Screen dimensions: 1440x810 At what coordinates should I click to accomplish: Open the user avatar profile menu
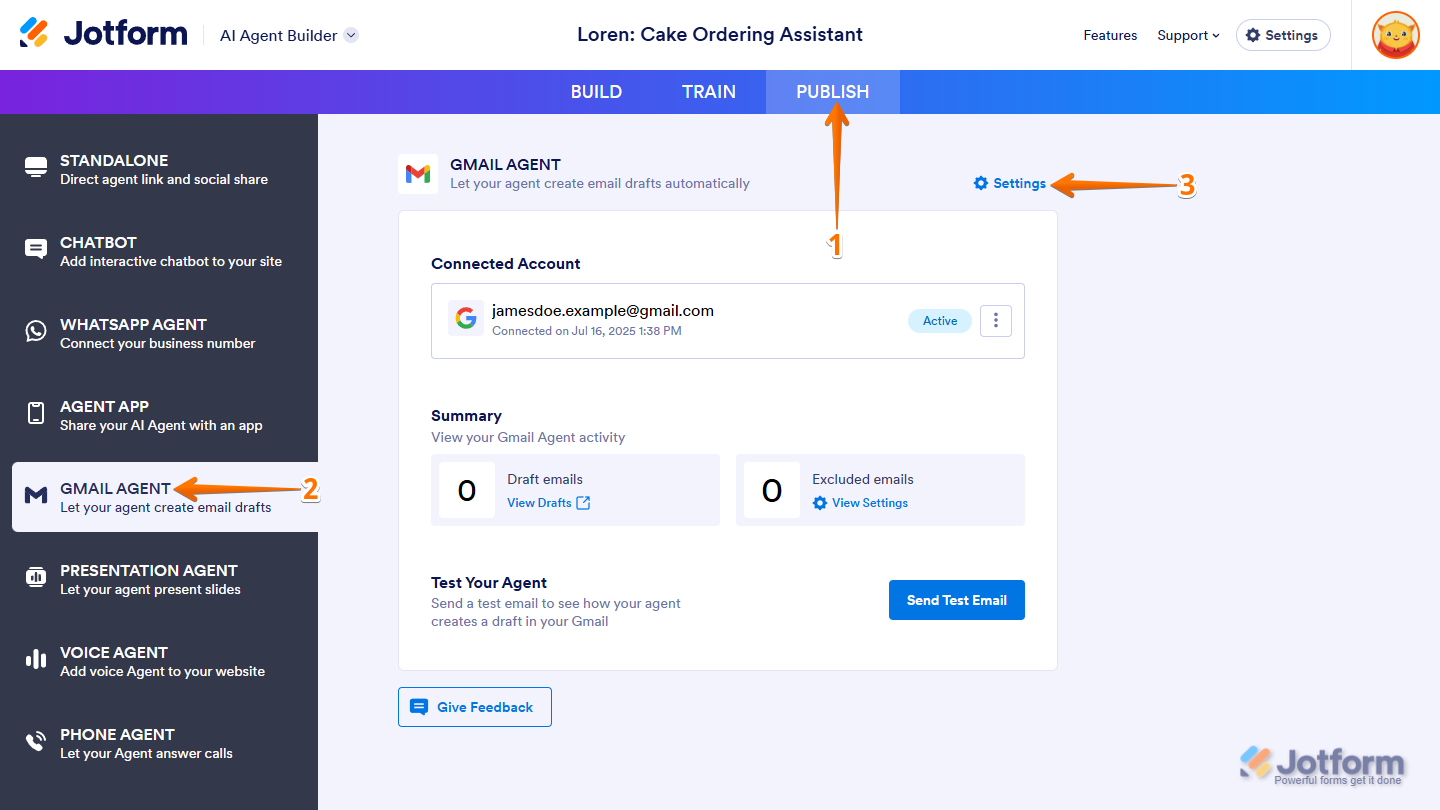(x=1395, y=35)
